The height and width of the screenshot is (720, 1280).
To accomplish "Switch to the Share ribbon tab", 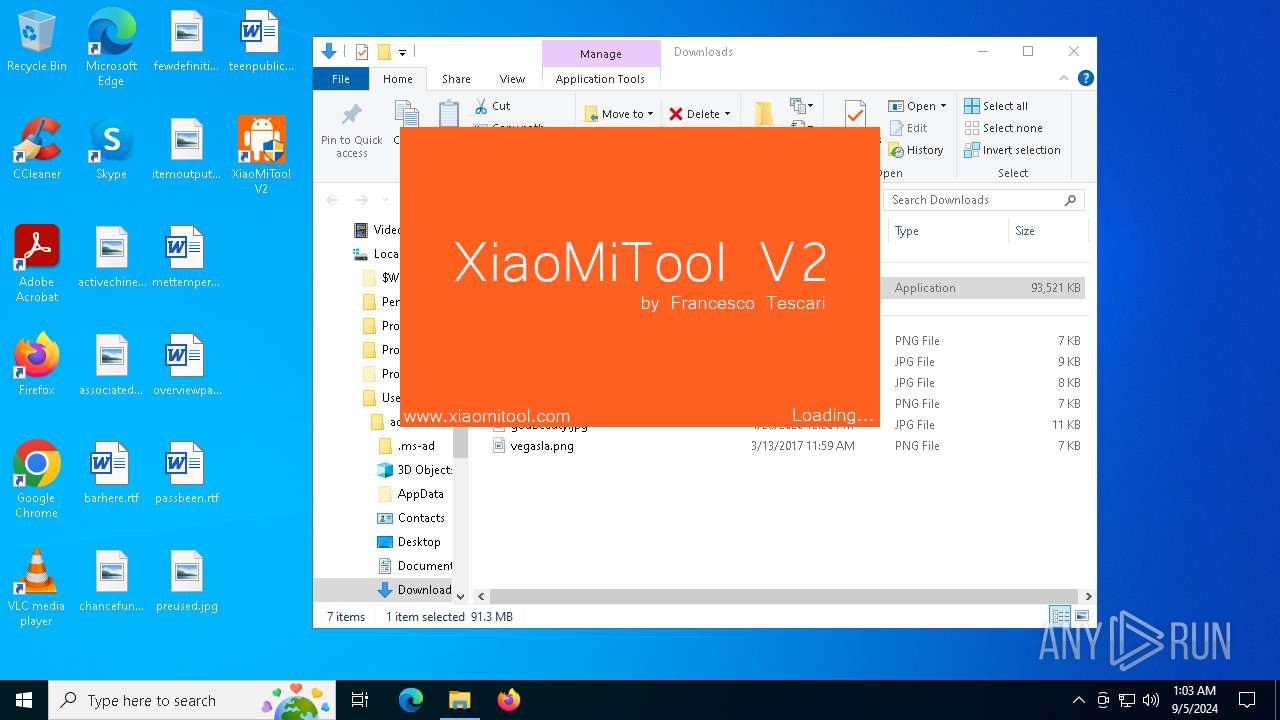I will tap(456, 79).
